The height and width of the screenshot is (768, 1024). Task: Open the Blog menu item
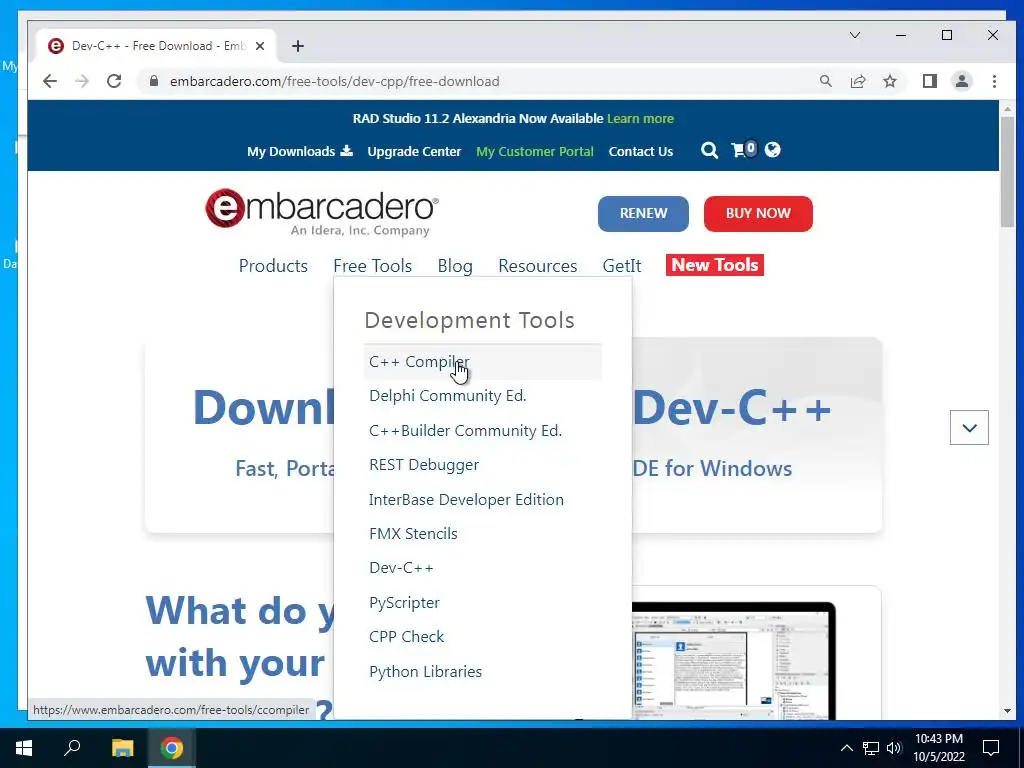pyautogui.click(x=455, y=266)
